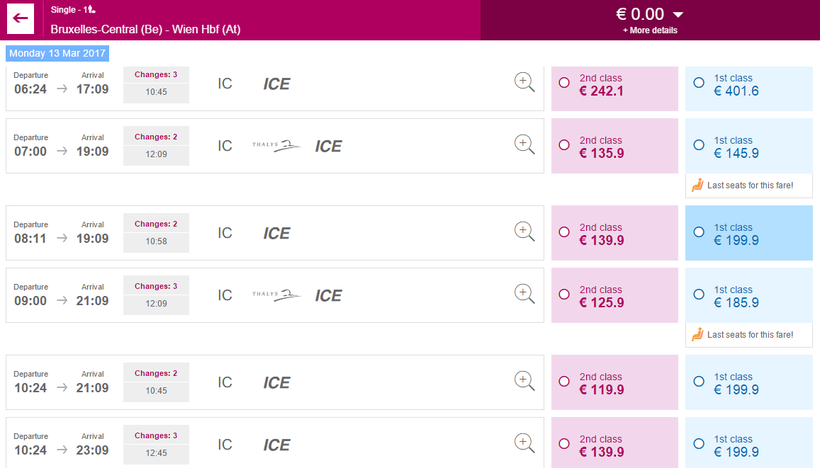The image size is (820, 468).
Task: Open details magnifier for 08:11 departure
Action: [524, 232]
